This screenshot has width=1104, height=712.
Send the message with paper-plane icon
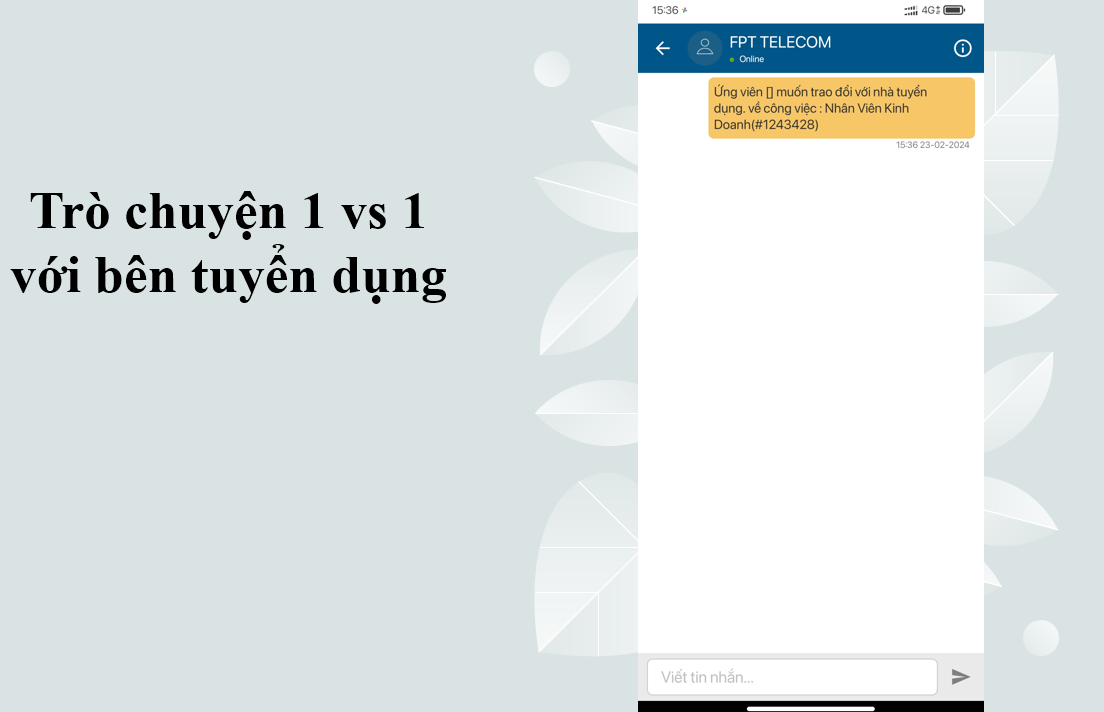coord(960,677)
